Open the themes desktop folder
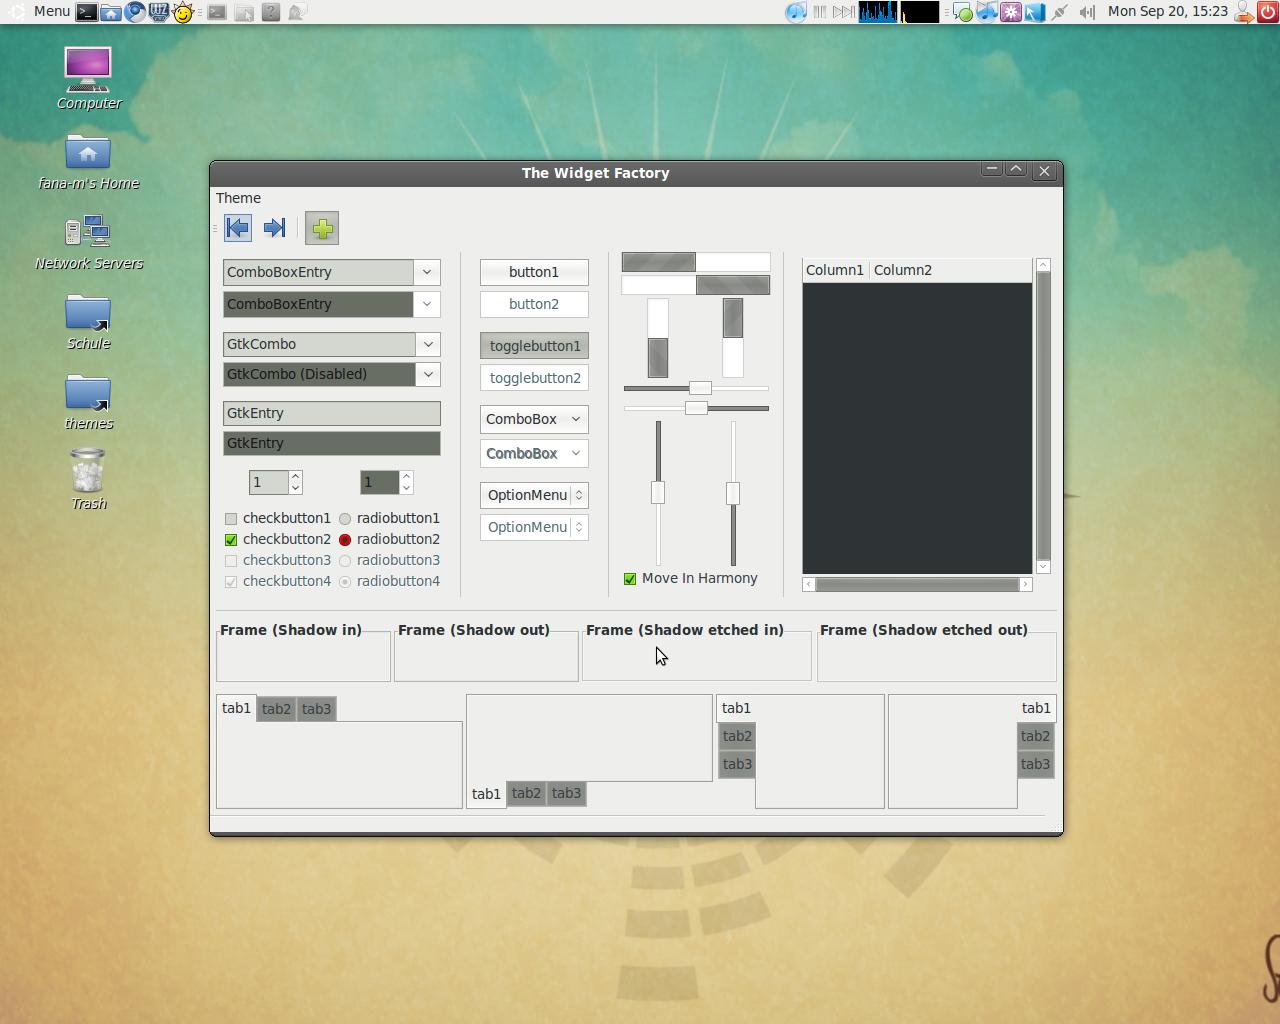1280x1024 pixels. 89,402
